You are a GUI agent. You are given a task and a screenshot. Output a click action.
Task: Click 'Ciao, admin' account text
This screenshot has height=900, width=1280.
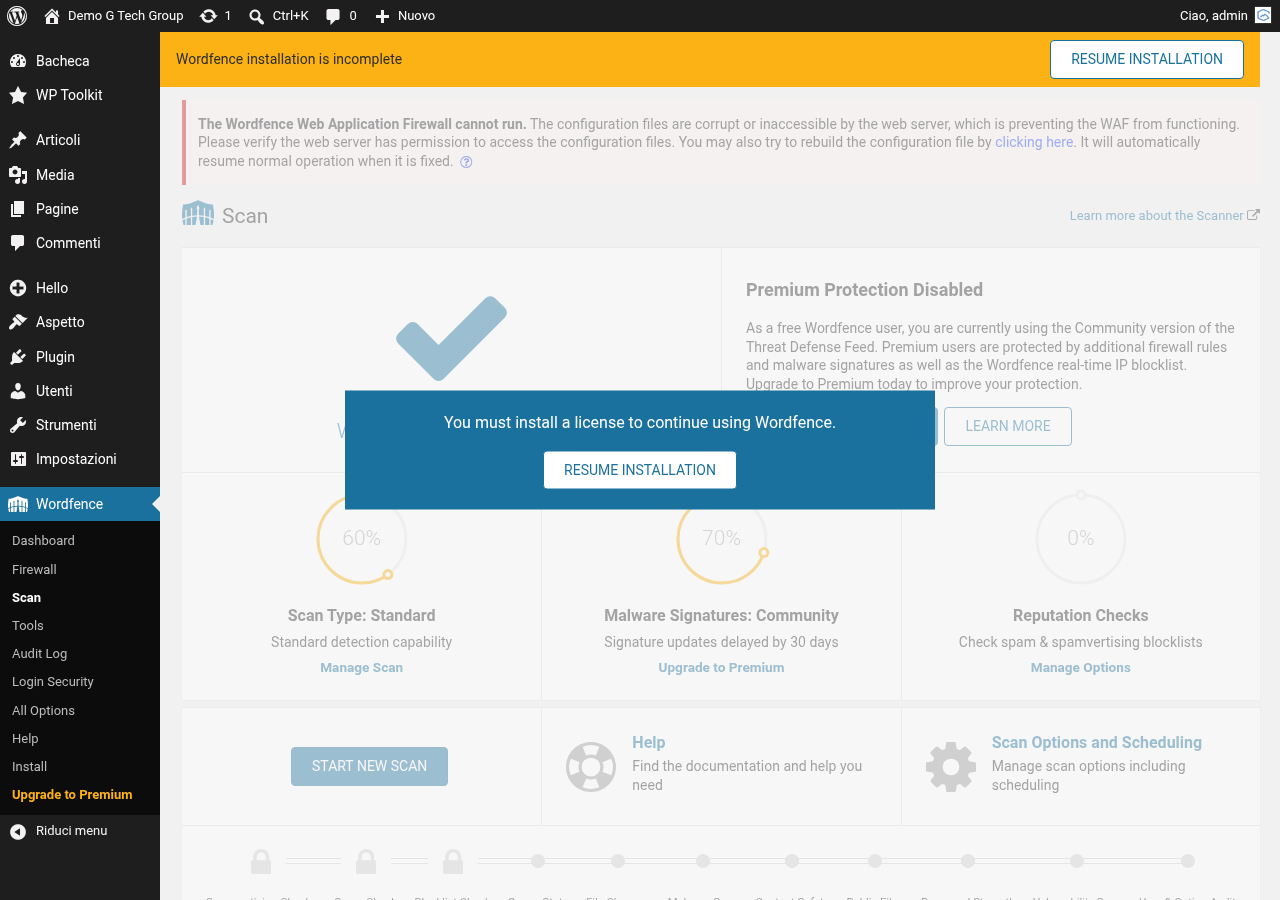click(1214, 16)
